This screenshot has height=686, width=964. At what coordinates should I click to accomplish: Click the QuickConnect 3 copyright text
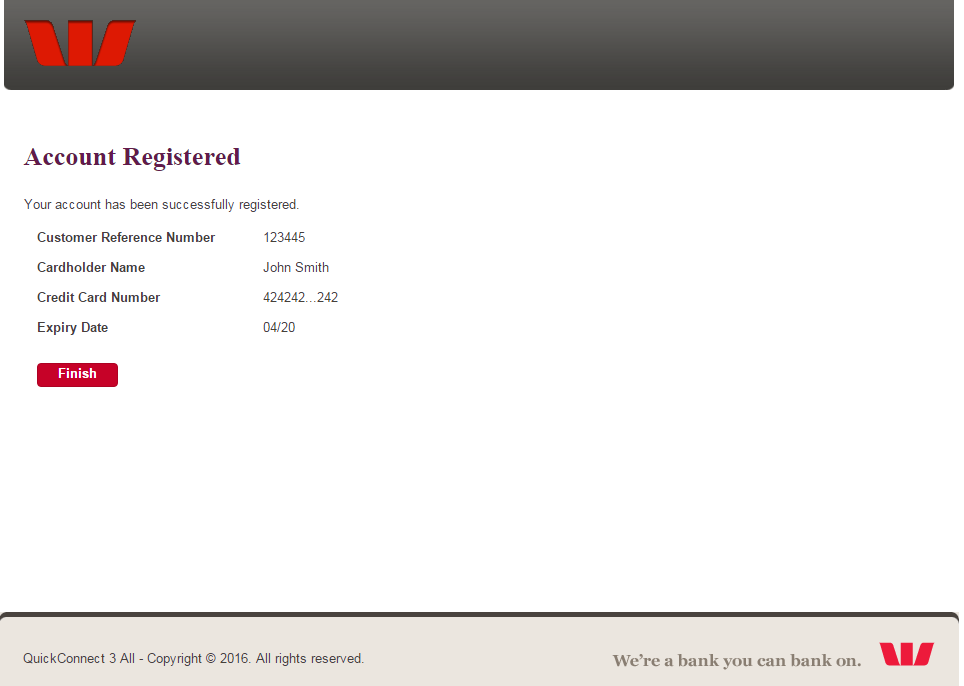(194, 658)
